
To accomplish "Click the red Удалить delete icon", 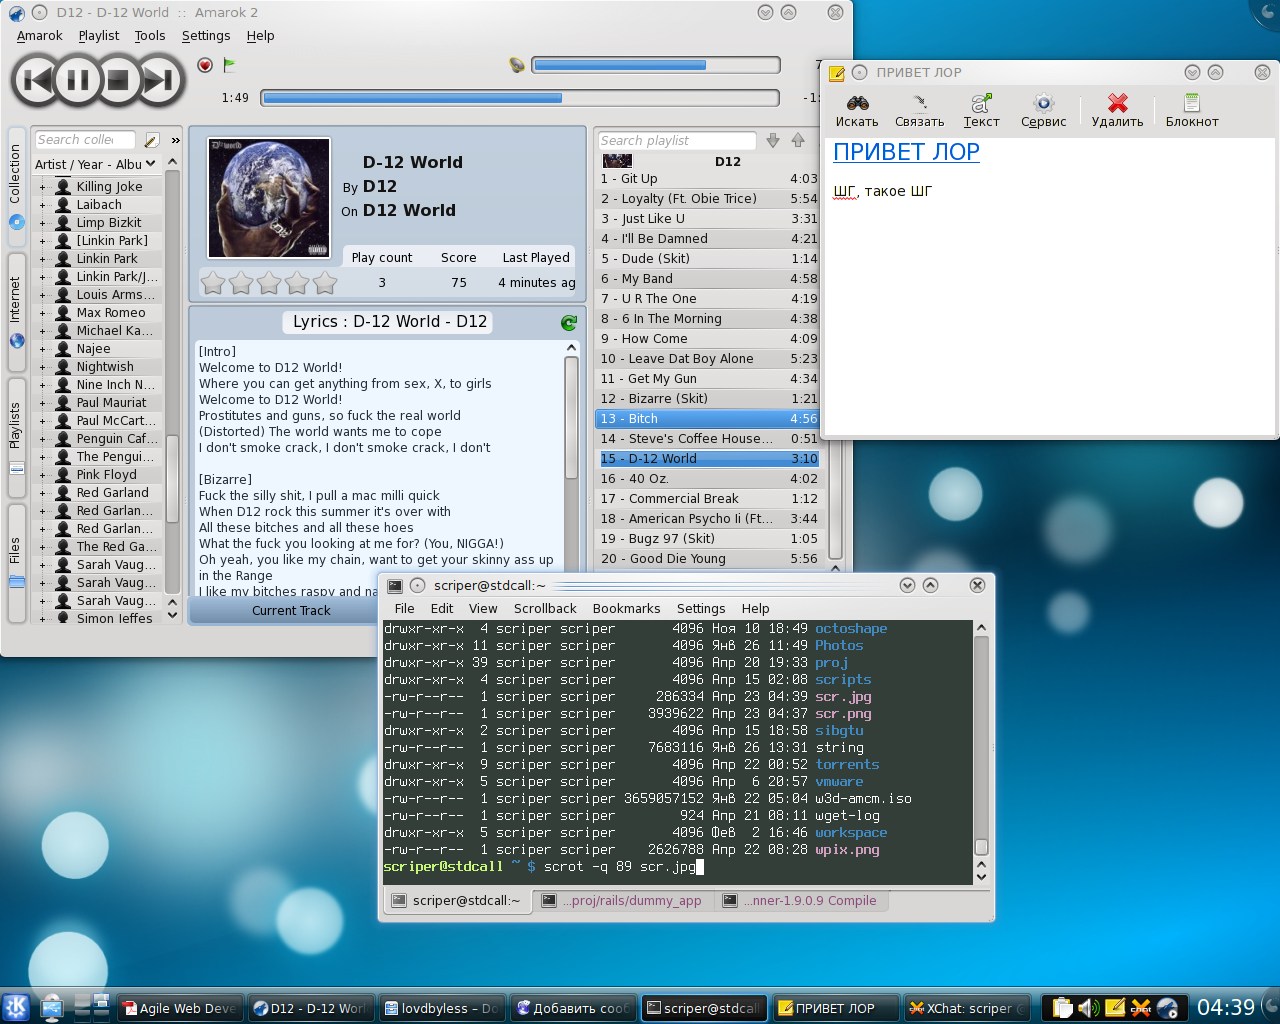I will click(1117, 111).
